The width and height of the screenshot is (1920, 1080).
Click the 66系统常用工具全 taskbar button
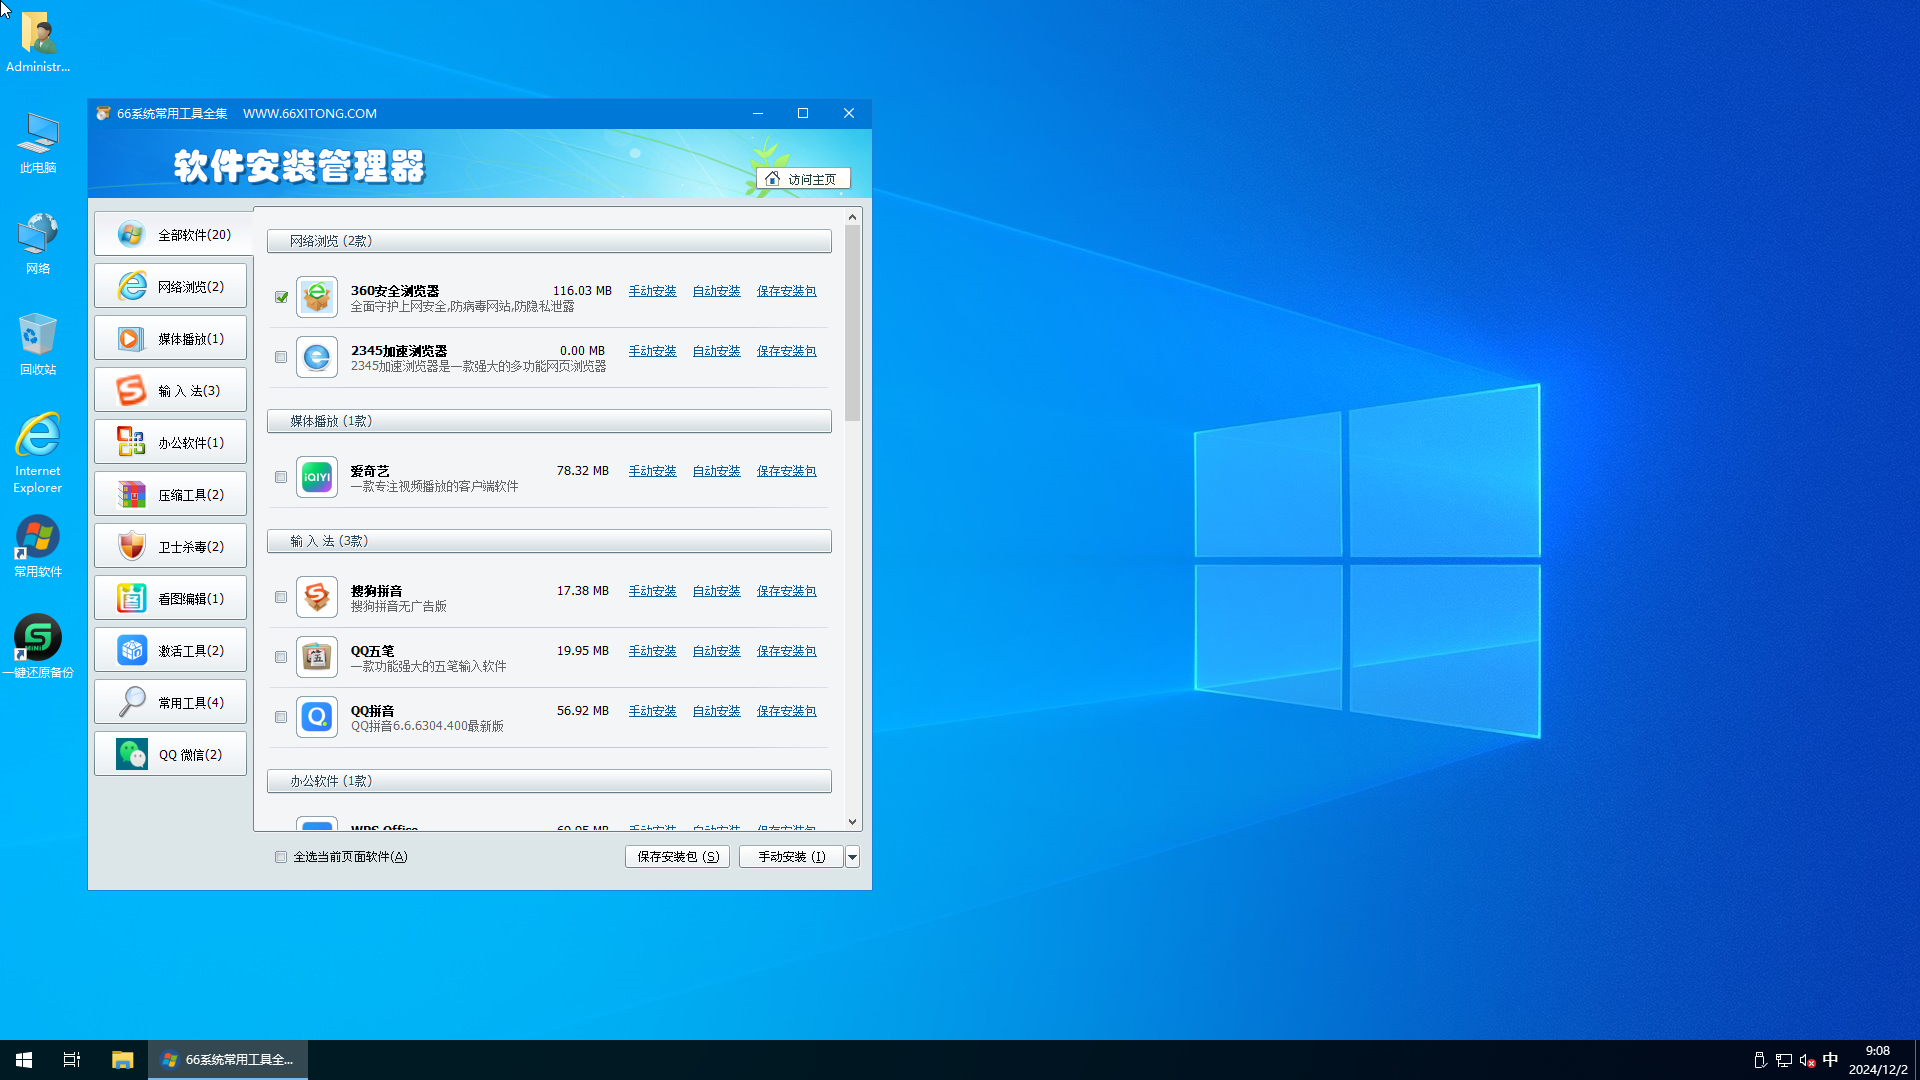(228, 1060)
